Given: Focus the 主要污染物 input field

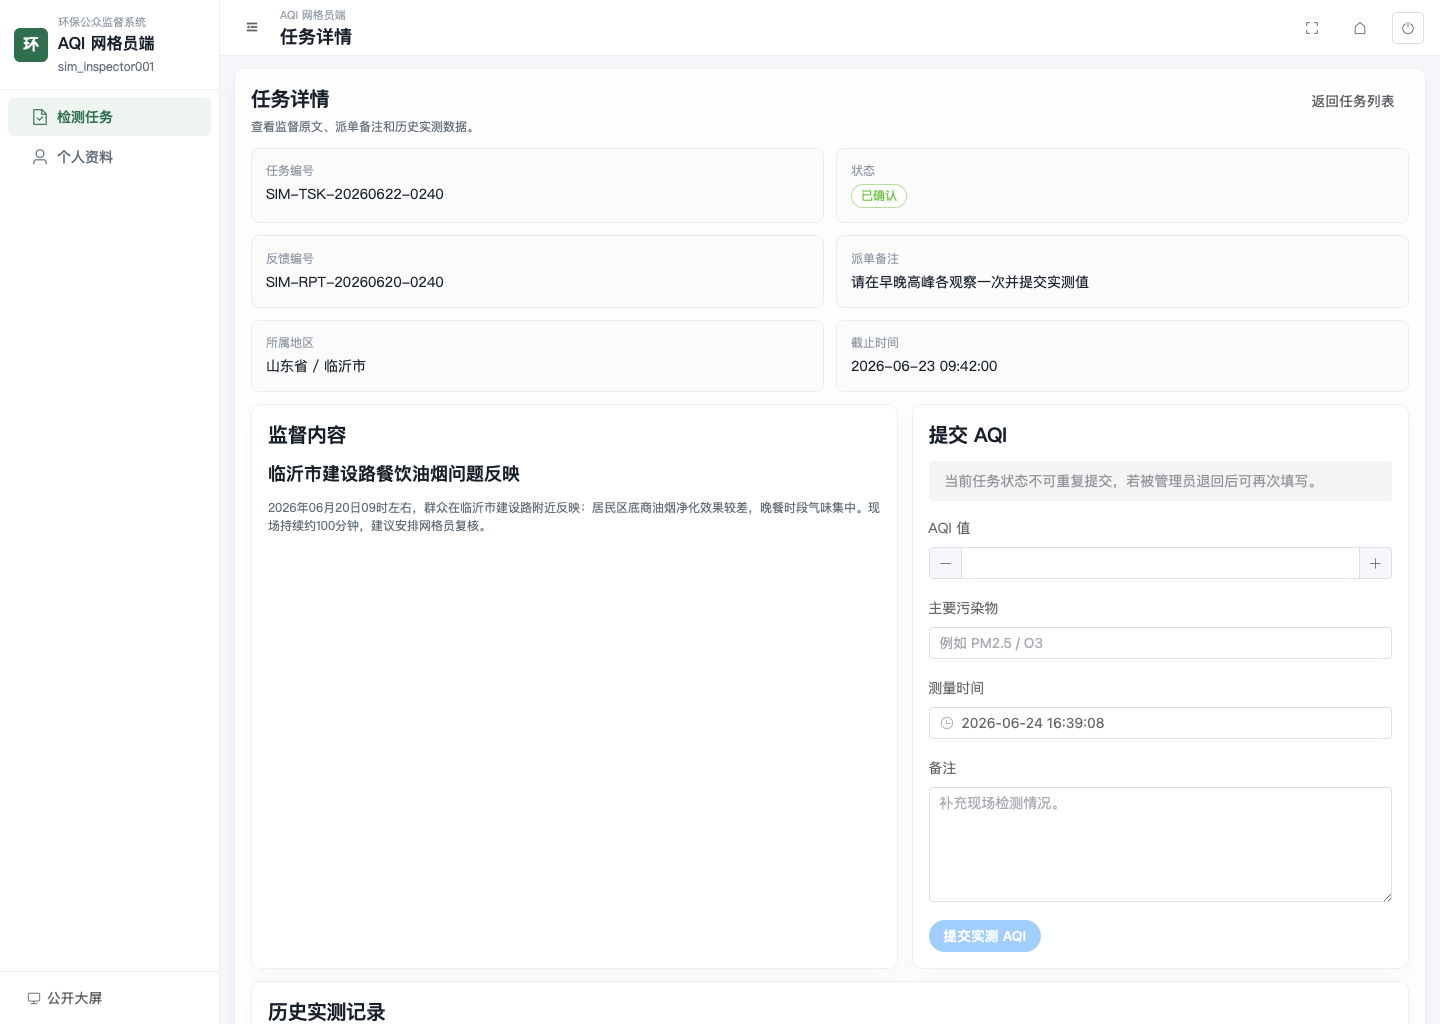Looking at the screenshot, I should tap(1160, 643).
